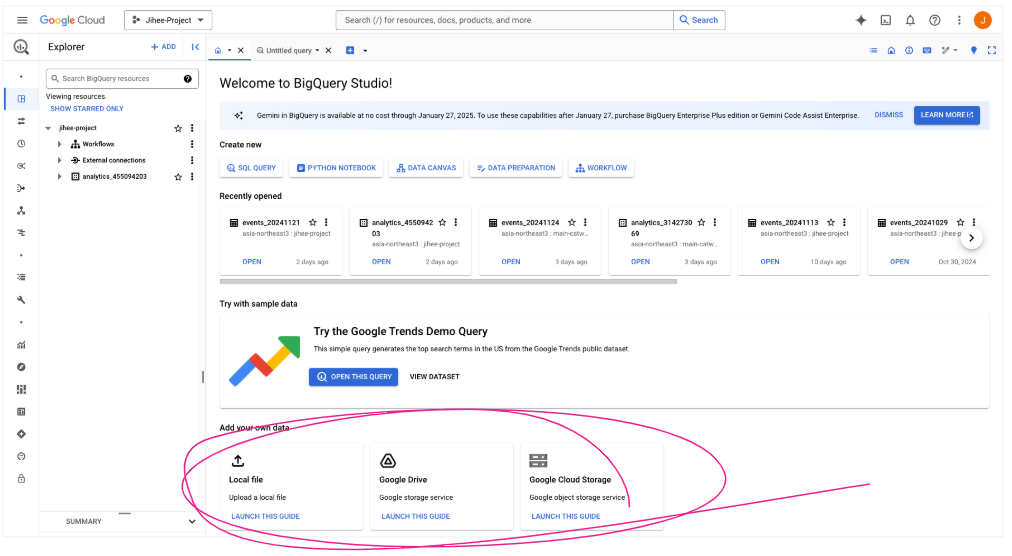The height and width of the screenshot is (556, 1012).
Task: Focus the Search BigQuery resources field
Action: 122,79
